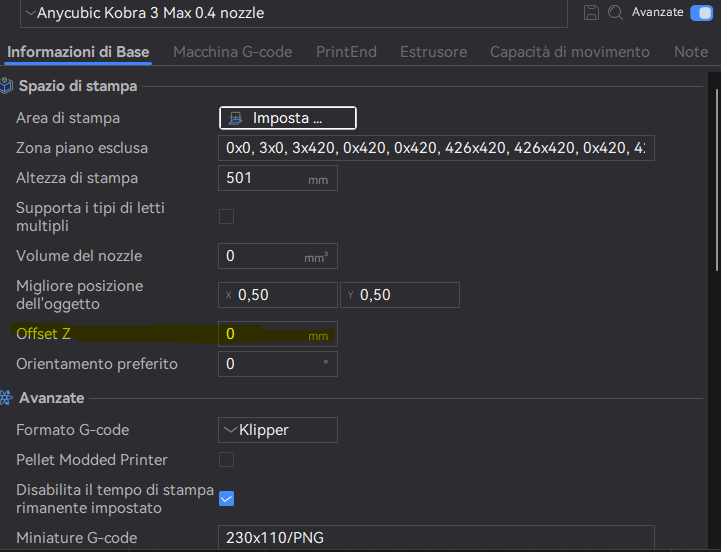Check the Pellet Modded Printer box
721x552 pixels.
tap(226, 460)
